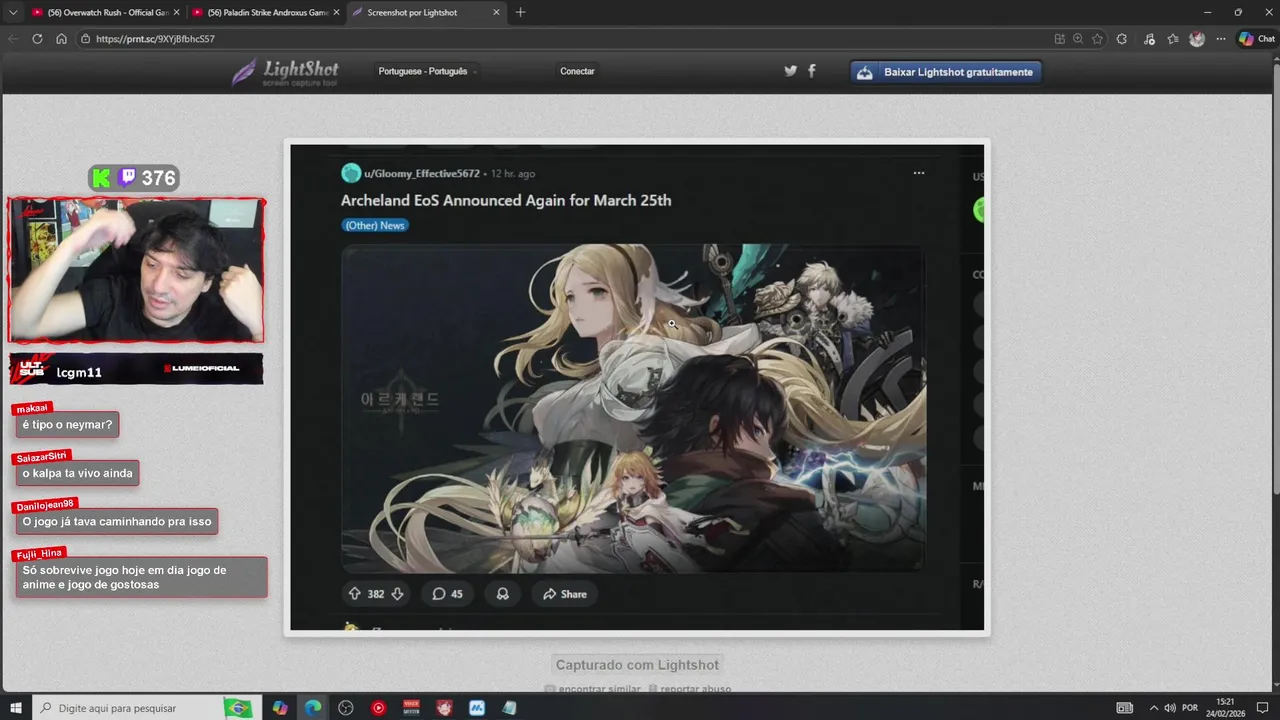The image size is (1280, 720).
Task: Open the Copilot taskbar icon
Action: [280, 708]
